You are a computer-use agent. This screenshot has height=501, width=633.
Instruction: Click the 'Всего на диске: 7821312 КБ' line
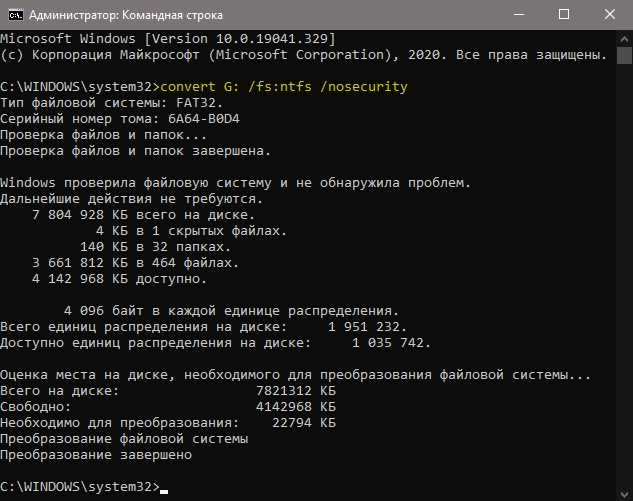(168, 391)
